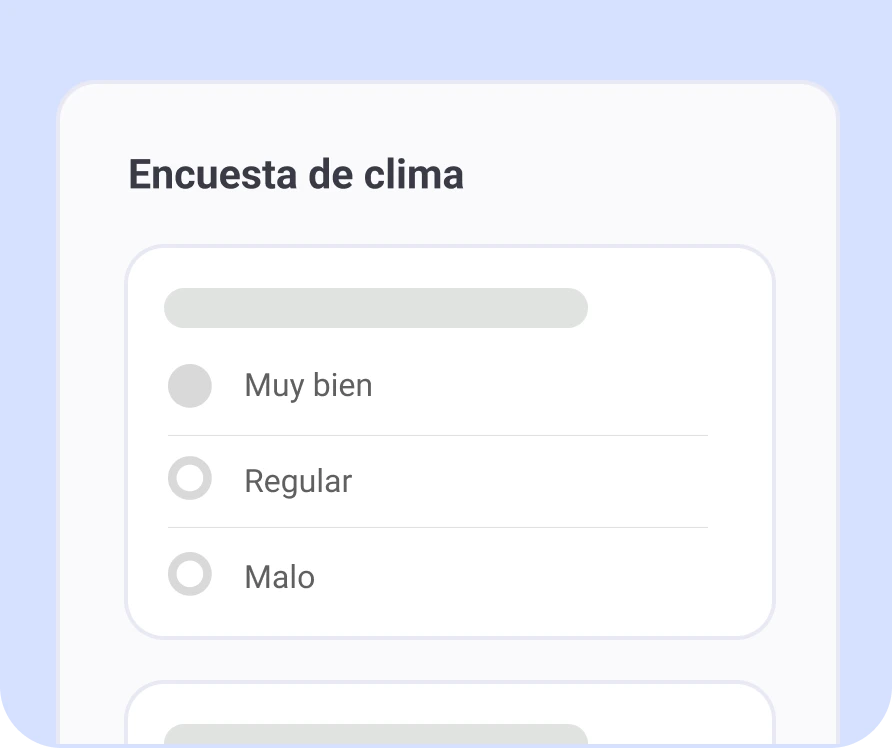Select the filled radio indicator next to Muy bien

pyautogui.click(x=190, y=385)
